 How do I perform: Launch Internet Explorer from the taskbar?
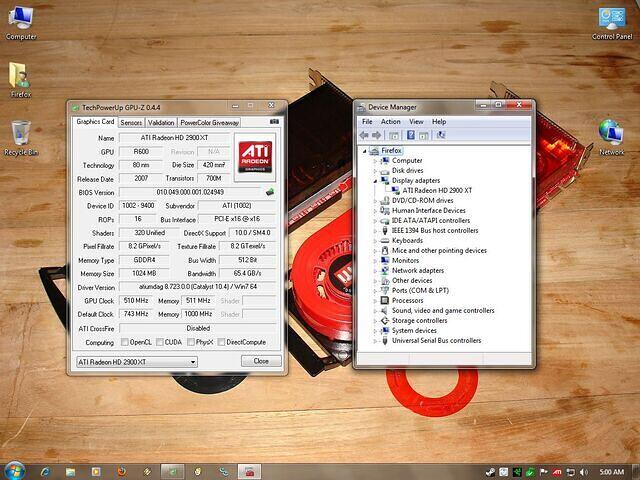pos(45,472)
